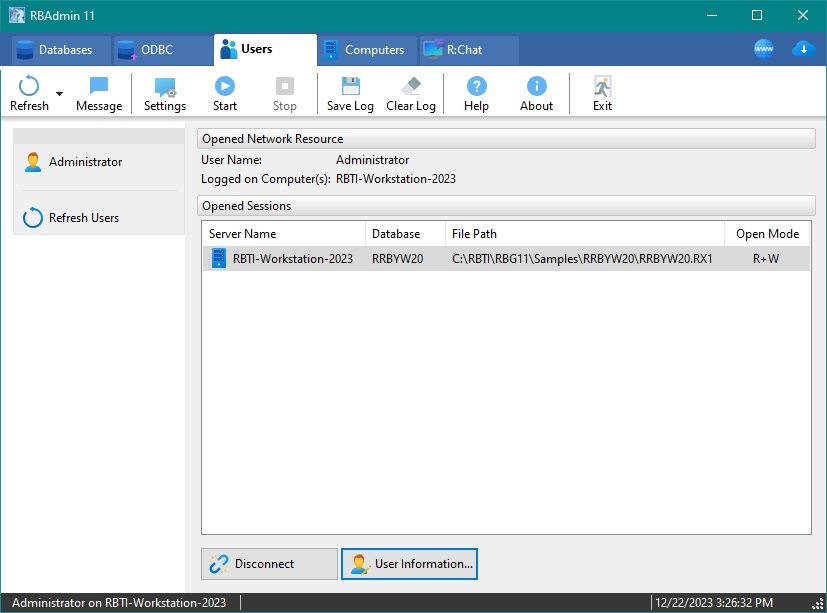This screenshot has height=613, width=827.
Task: Open Help from the toolbar
Action: [476, 93]
